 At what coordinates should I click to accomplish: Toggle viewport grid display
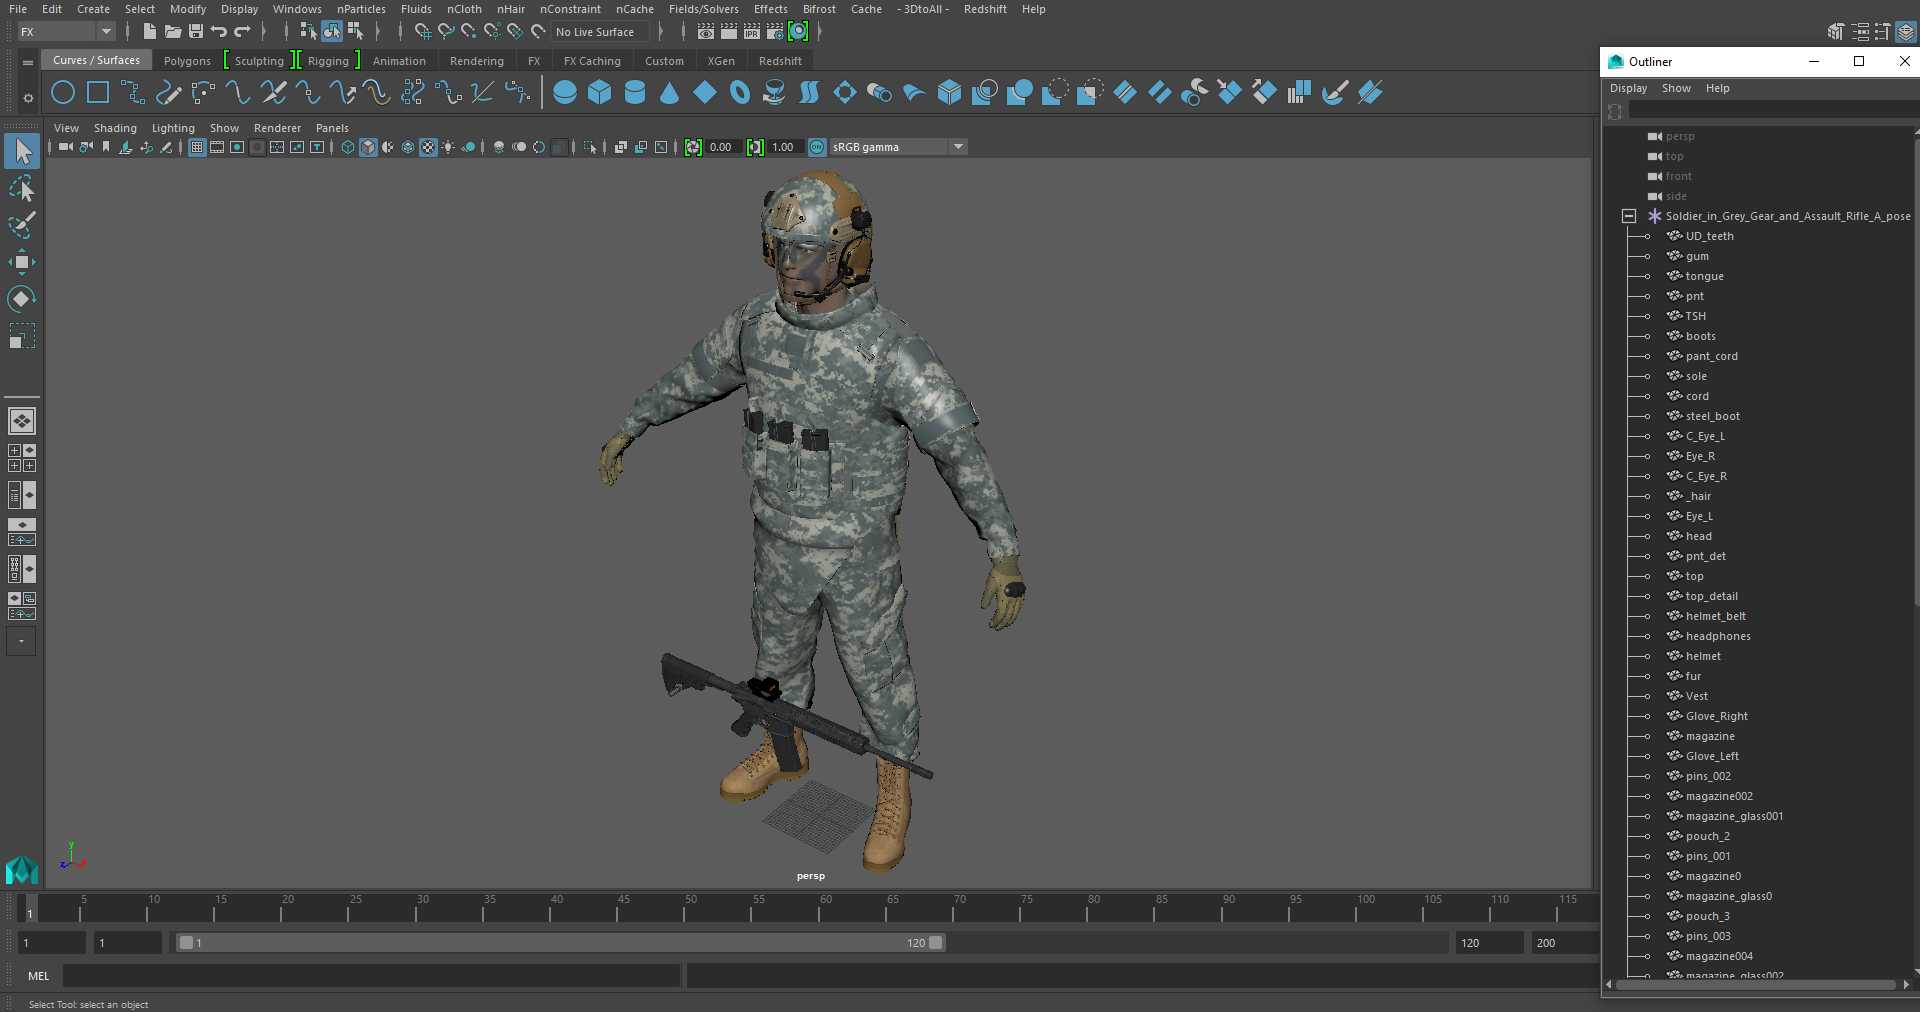tap(197, 147)
